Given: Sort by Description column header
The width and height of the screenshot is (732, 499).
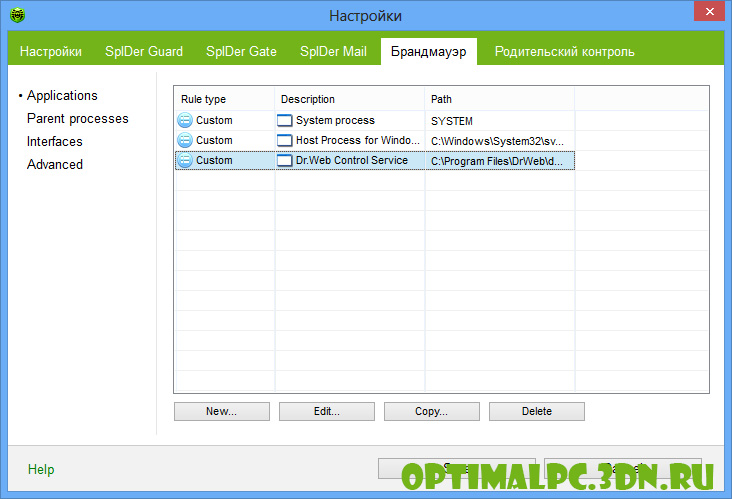Looking at the screenshot, I should [x=350, y=99].
